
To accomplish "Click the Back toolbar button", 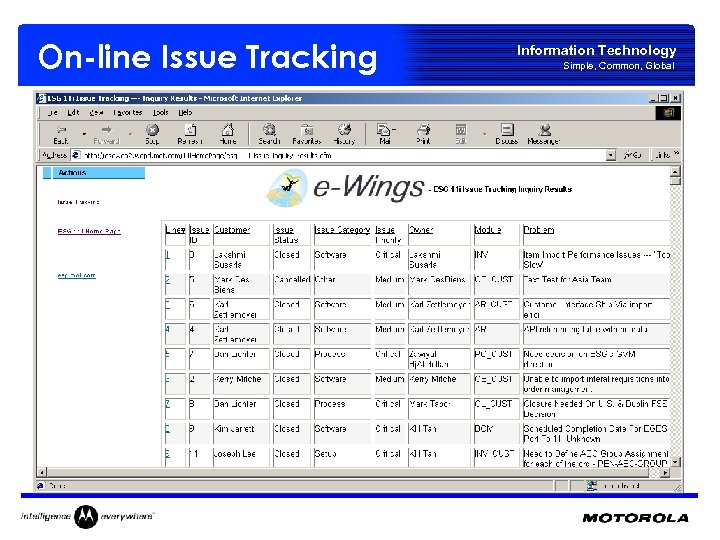I will (x=61, y=135).
